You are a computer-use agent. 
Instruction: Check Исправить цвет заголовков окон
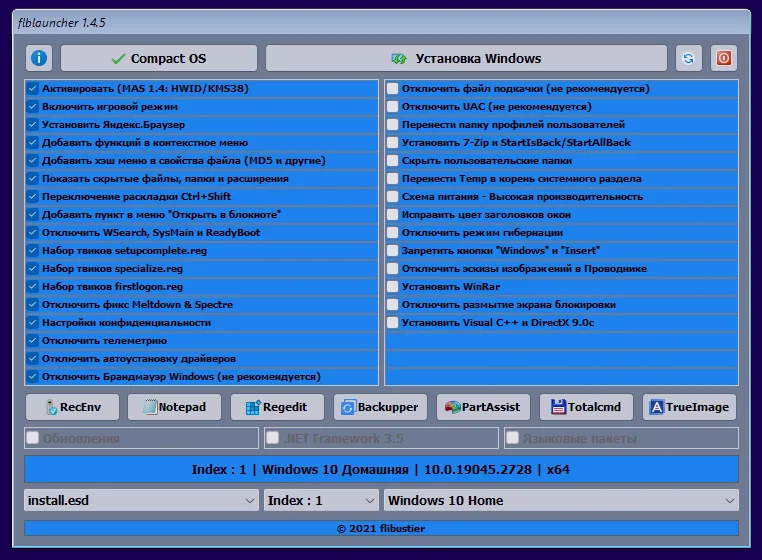point(393,214)
